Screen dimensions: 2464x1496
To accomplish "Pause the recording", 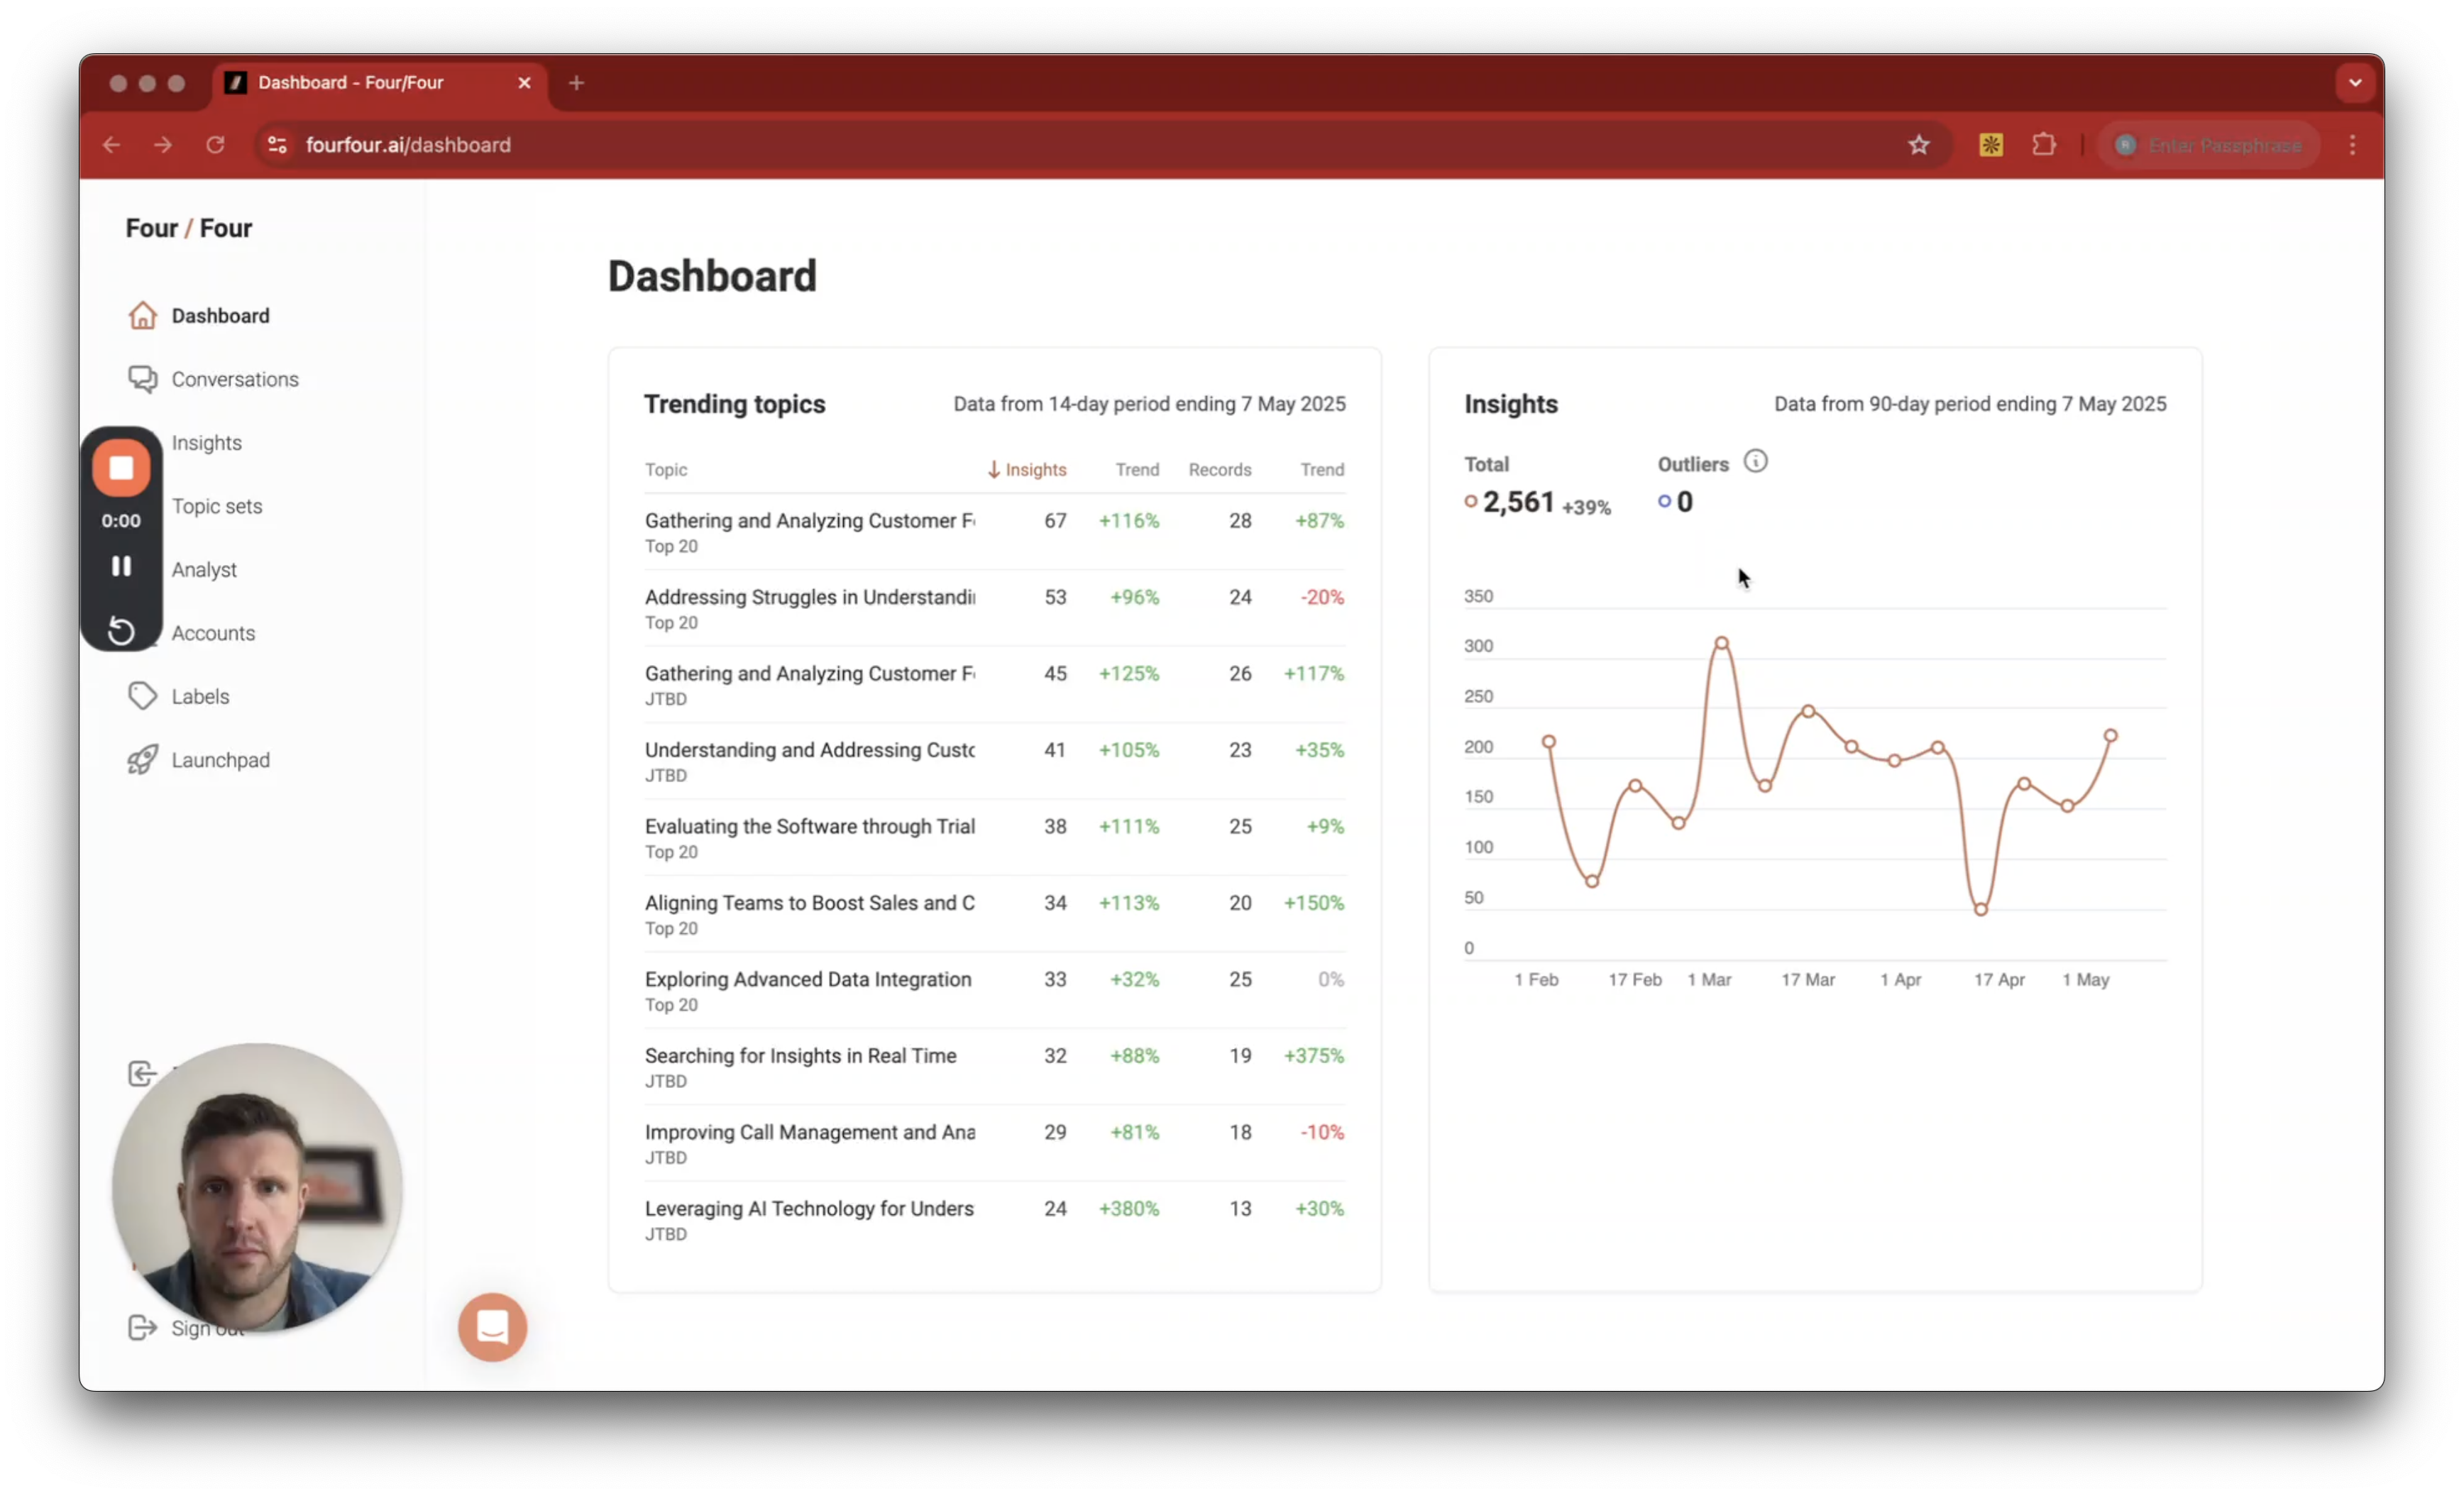I will click(121, 566).
